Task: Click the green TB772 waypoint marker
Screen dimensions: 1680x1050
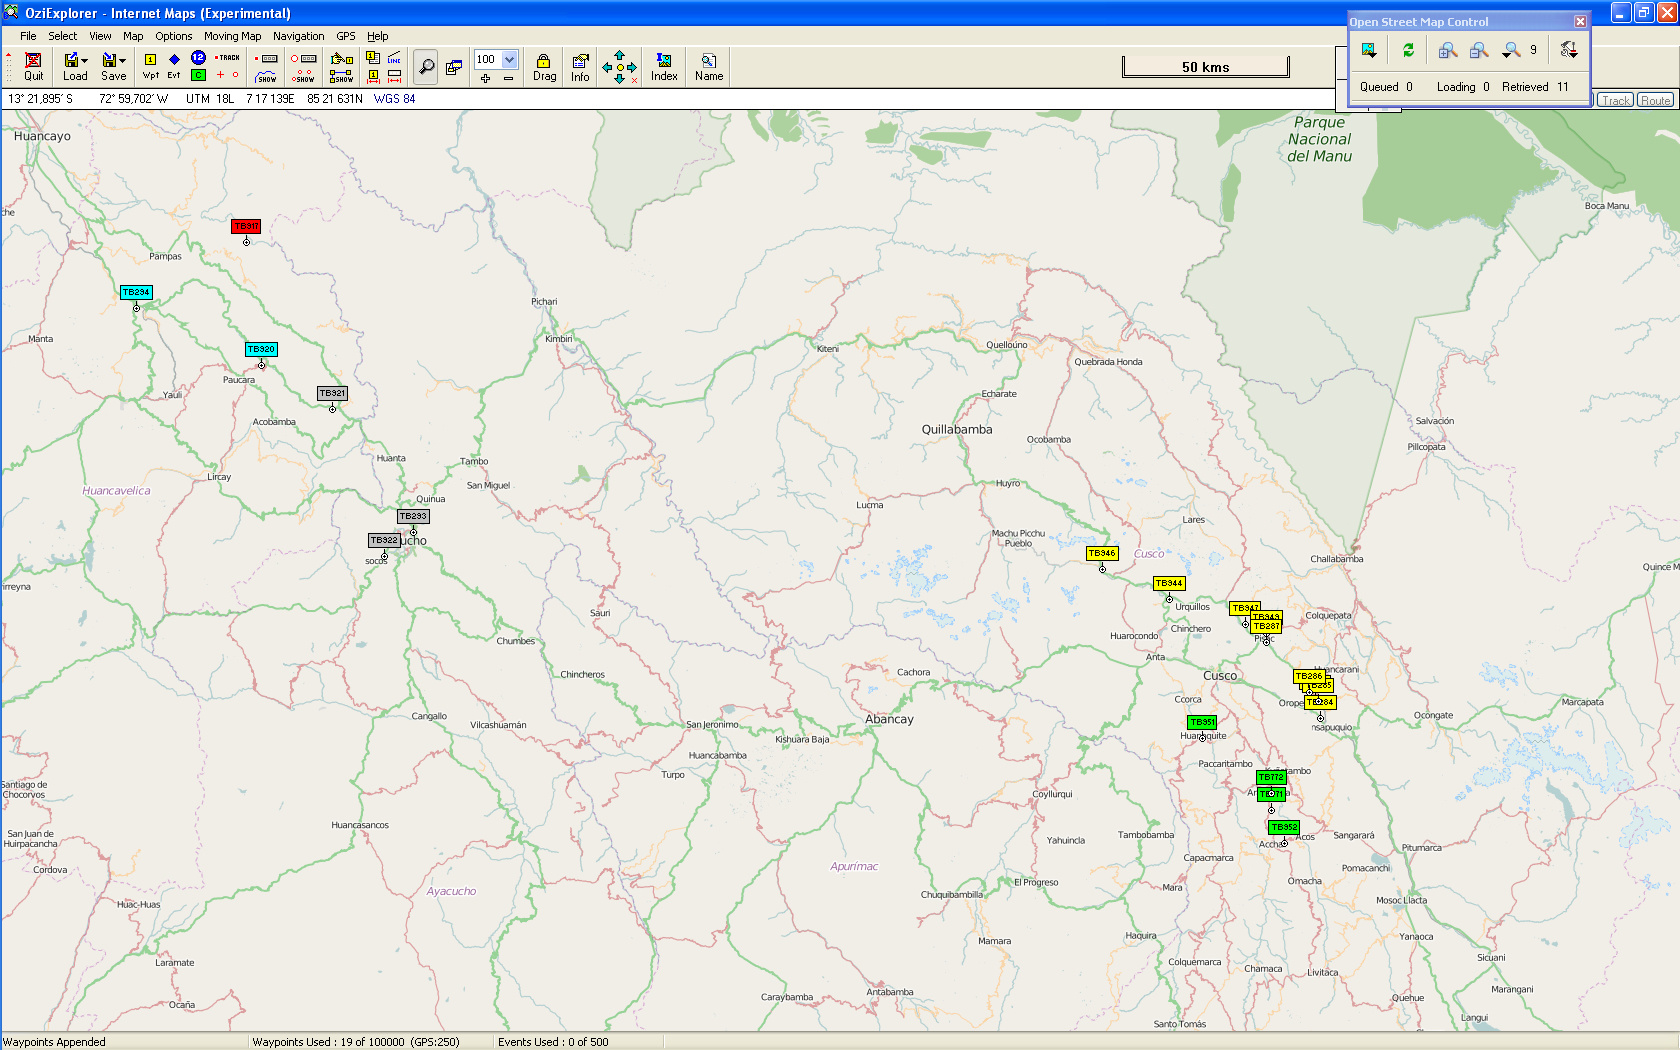Action: pyautogui.click(x=1271, y=777)
